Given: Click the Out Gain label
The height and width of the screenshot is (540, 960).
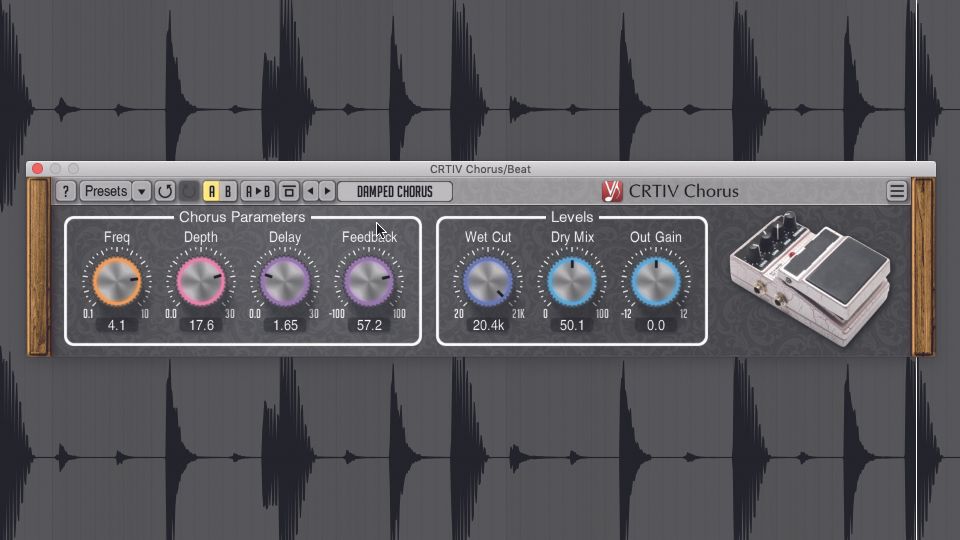Looking at the screenshot, I should pyautogui.click(x=656, y=237).
